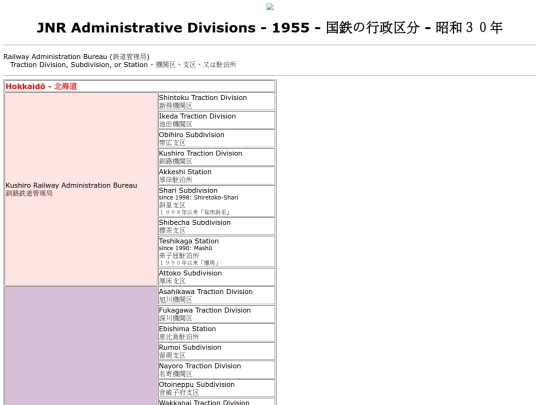Viewport: 540px width, 405px height.
Task: Select the Fukagawa Traction Division cell
Action: coord(216,314)
